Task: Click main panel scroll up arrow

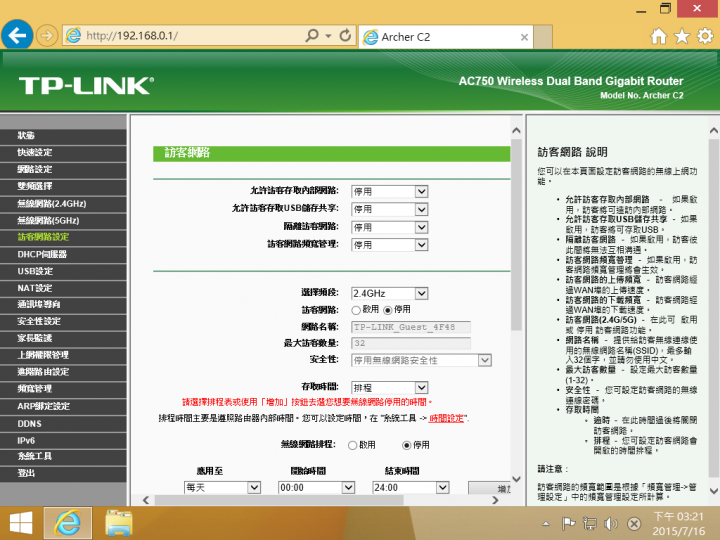Action: click(516, 131)
